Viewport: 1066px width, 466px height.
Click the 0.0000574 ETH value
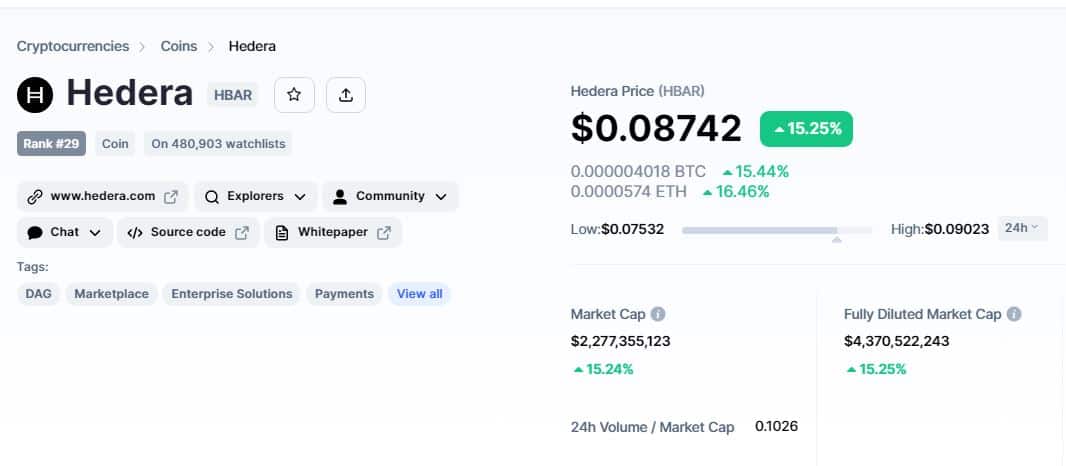point(629,192)
